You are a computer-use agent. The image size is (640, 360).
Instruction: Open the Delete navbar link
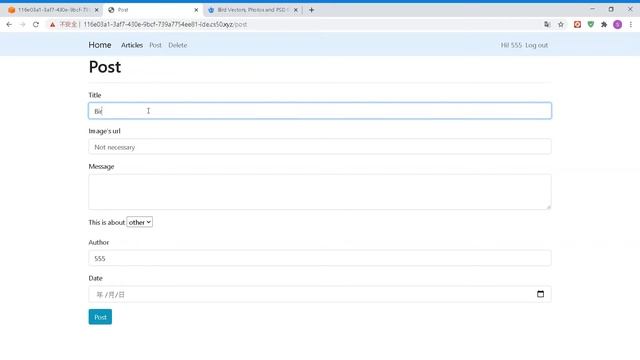click(178, 45)
